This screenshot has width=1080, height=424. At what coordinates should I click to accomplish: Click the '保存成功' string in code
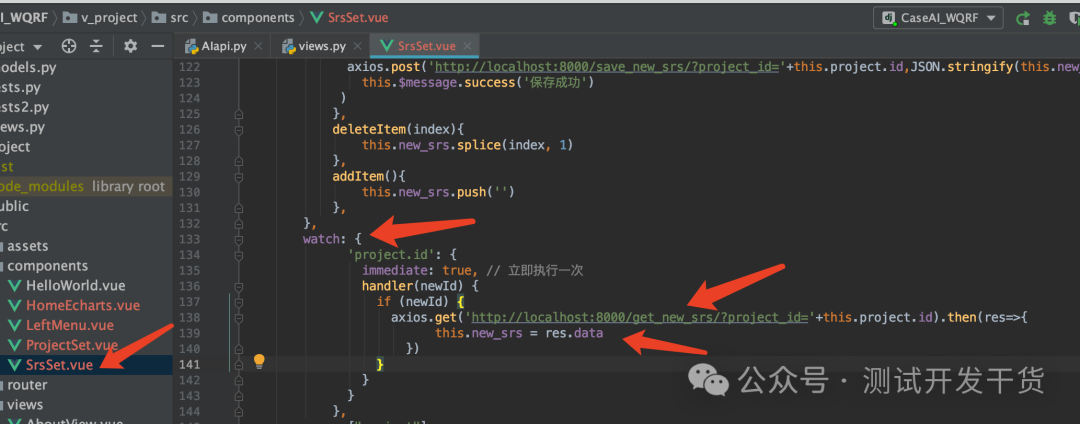(554, 83)
